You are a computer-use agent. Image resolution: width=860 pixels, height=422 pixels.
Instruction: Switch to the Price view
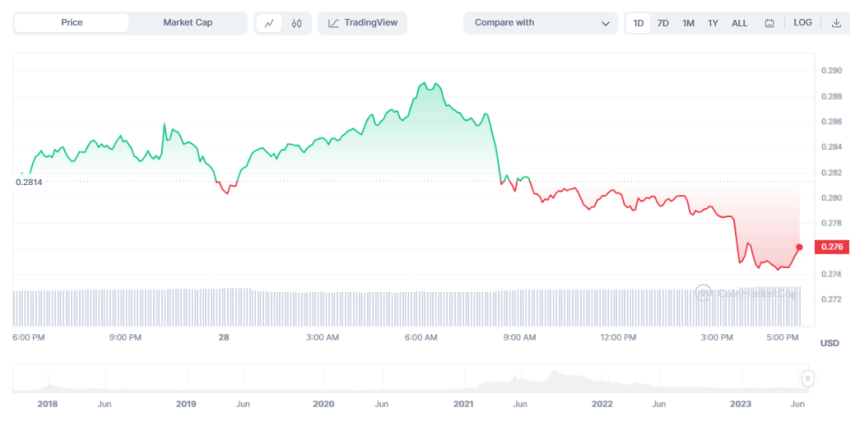click(x=72, y=23)
